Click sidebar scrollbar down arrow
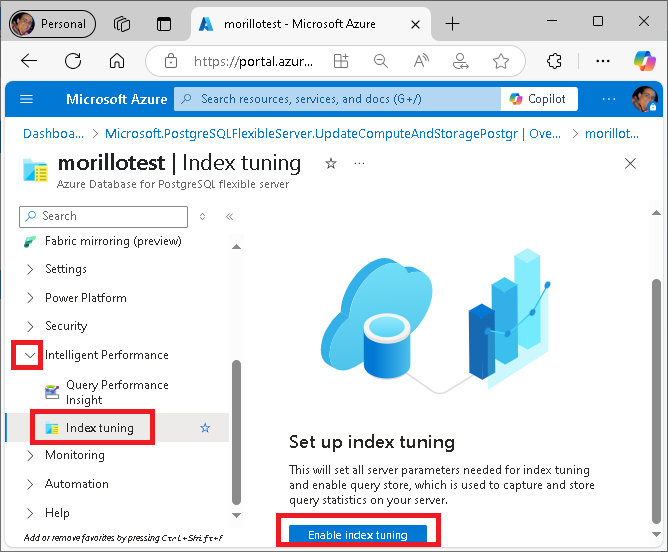This screenshot has height=552, width=668. [236, 515]
